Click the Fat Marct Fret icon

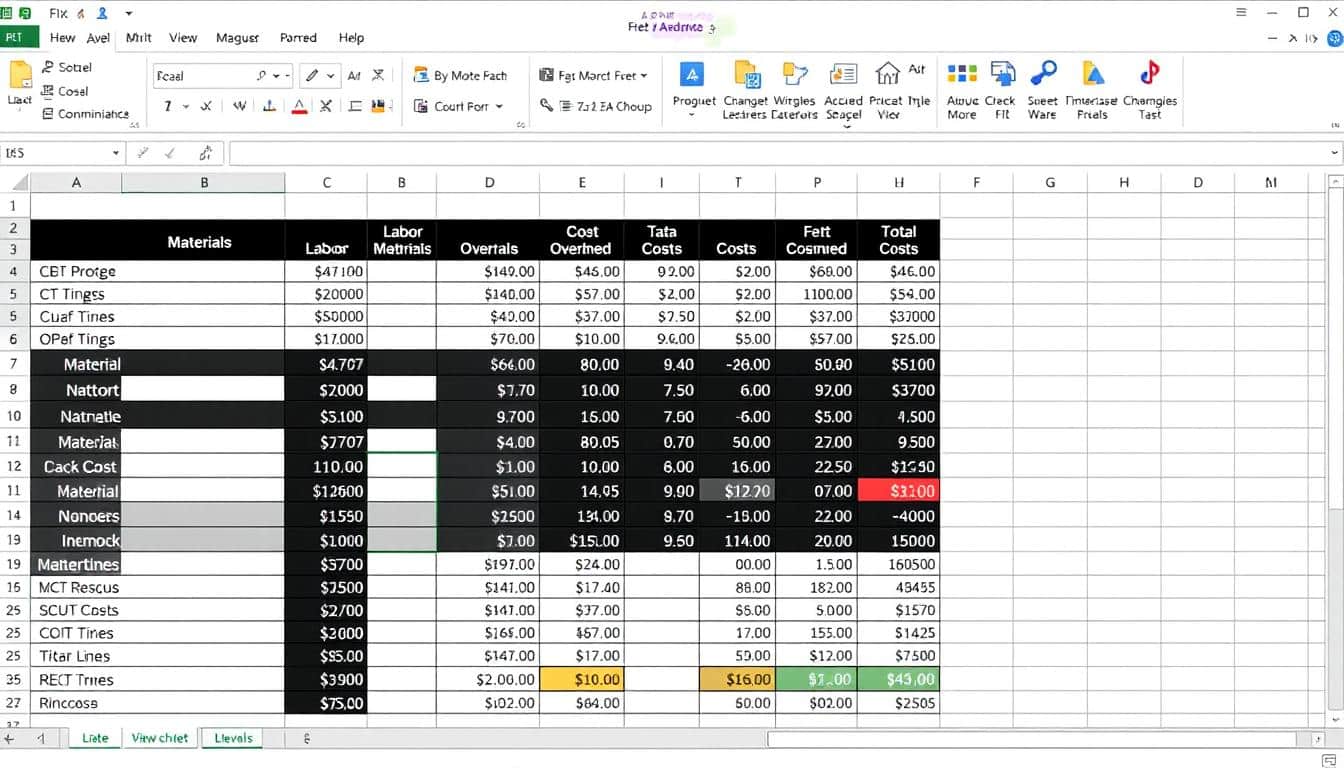point(546,75)
